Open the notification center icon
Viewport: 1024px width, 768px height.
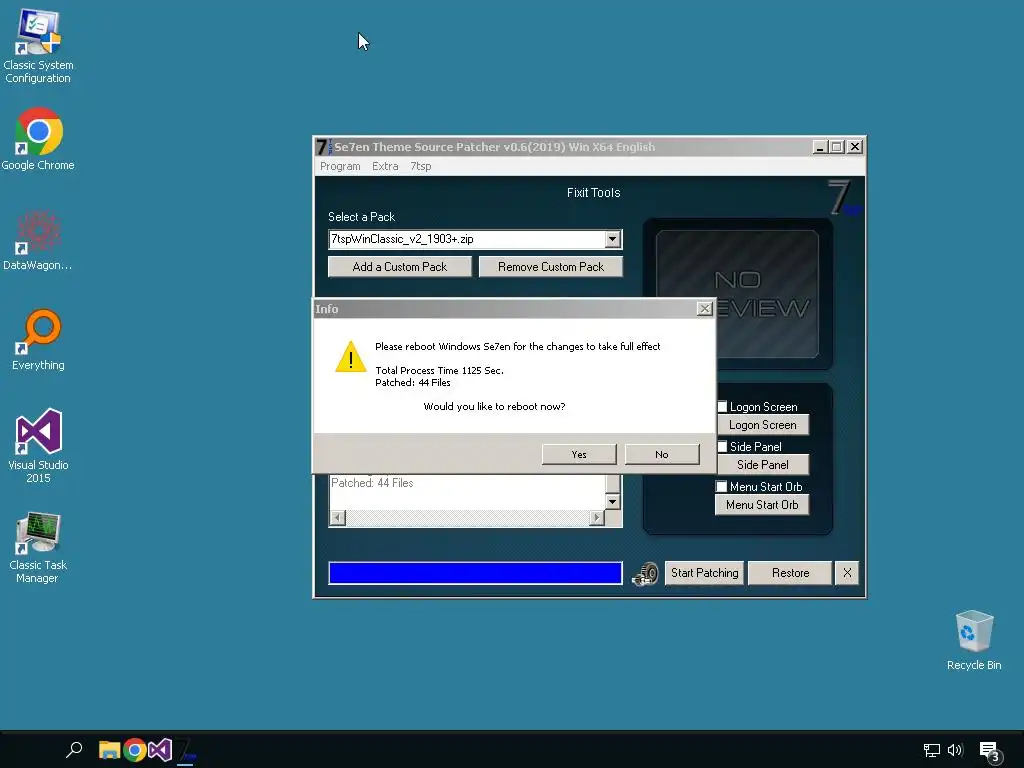(x=990, y=752)
